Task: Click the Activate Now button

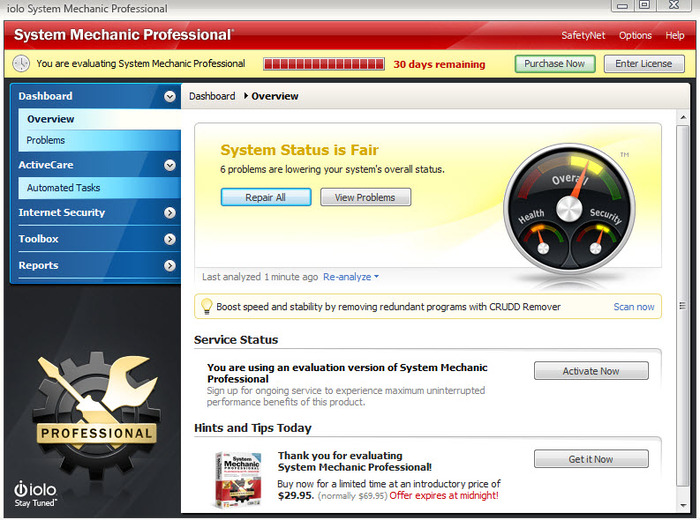Action: tap(591, 371)
